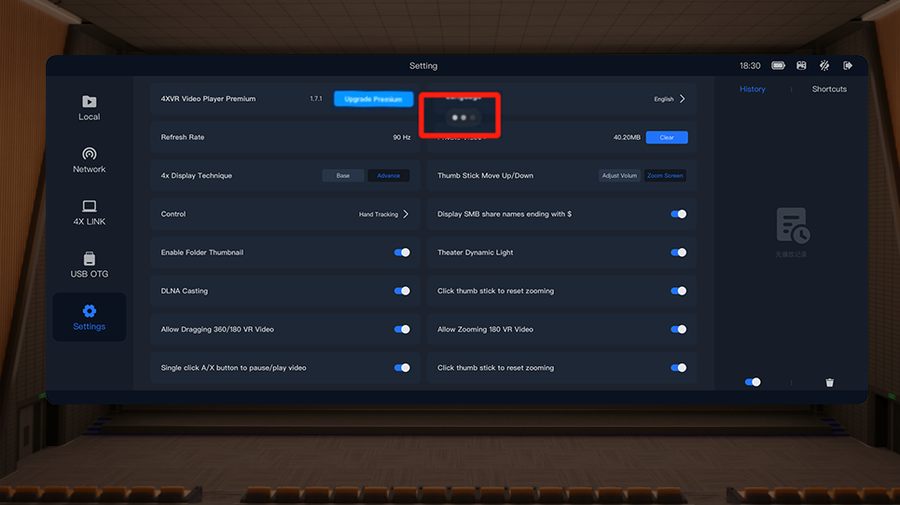This screenshot has width=900, height=505.
Task: Click the trash icon to delete history
Action: click(x=829, y=382)
